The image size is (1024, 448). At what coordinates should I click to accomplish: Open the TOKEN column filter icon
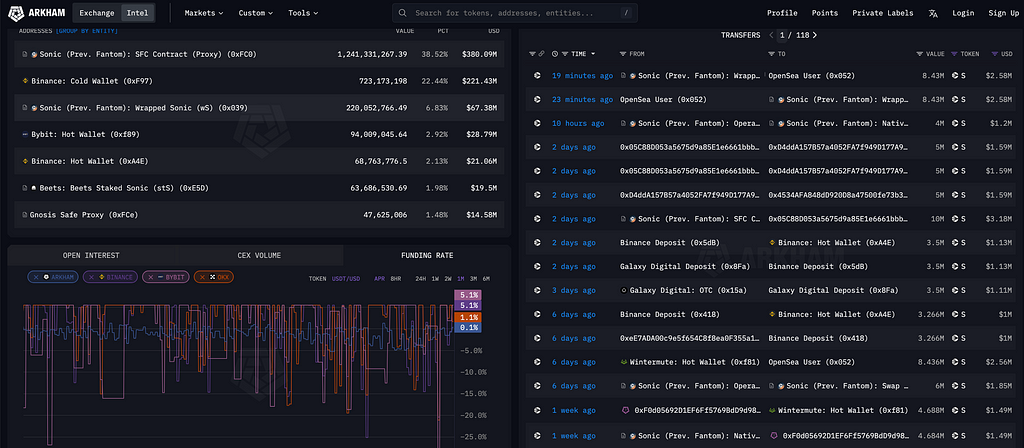pyautogui.click(x=955, y=54)
